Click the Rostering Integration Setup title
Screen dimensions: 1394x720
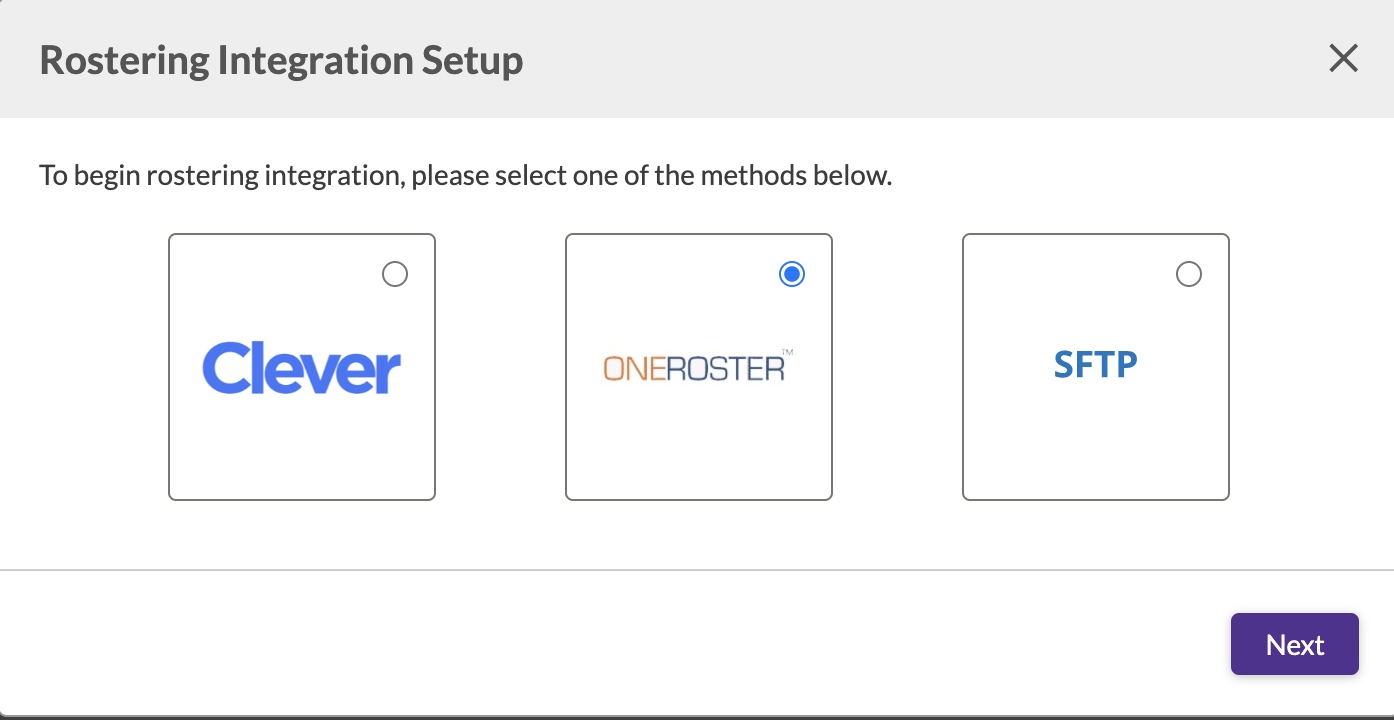coord(280,59)
